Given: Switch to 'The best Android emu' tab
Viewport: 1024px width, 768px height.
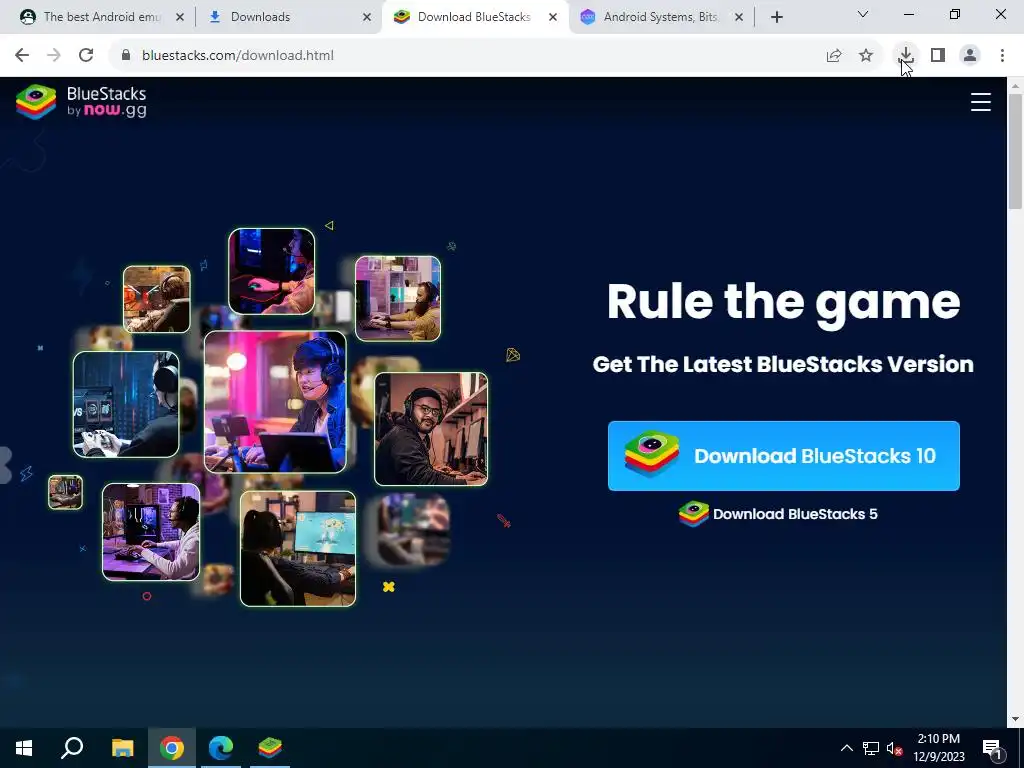Looking at the screenshot, I should tap(101, 17).
